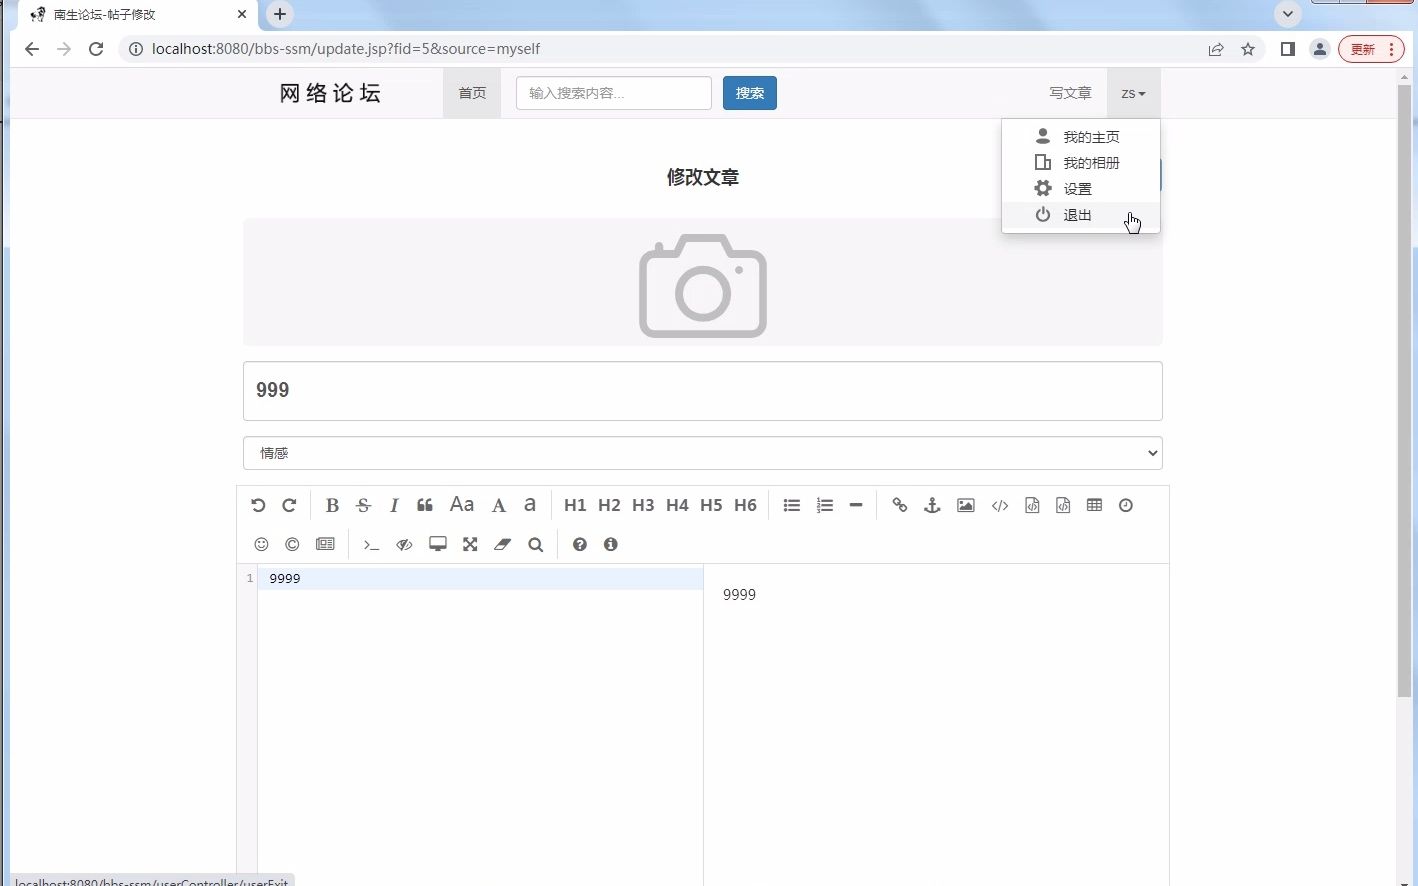Insert H6 heading
1418x886 pixels.
(745, 506)
